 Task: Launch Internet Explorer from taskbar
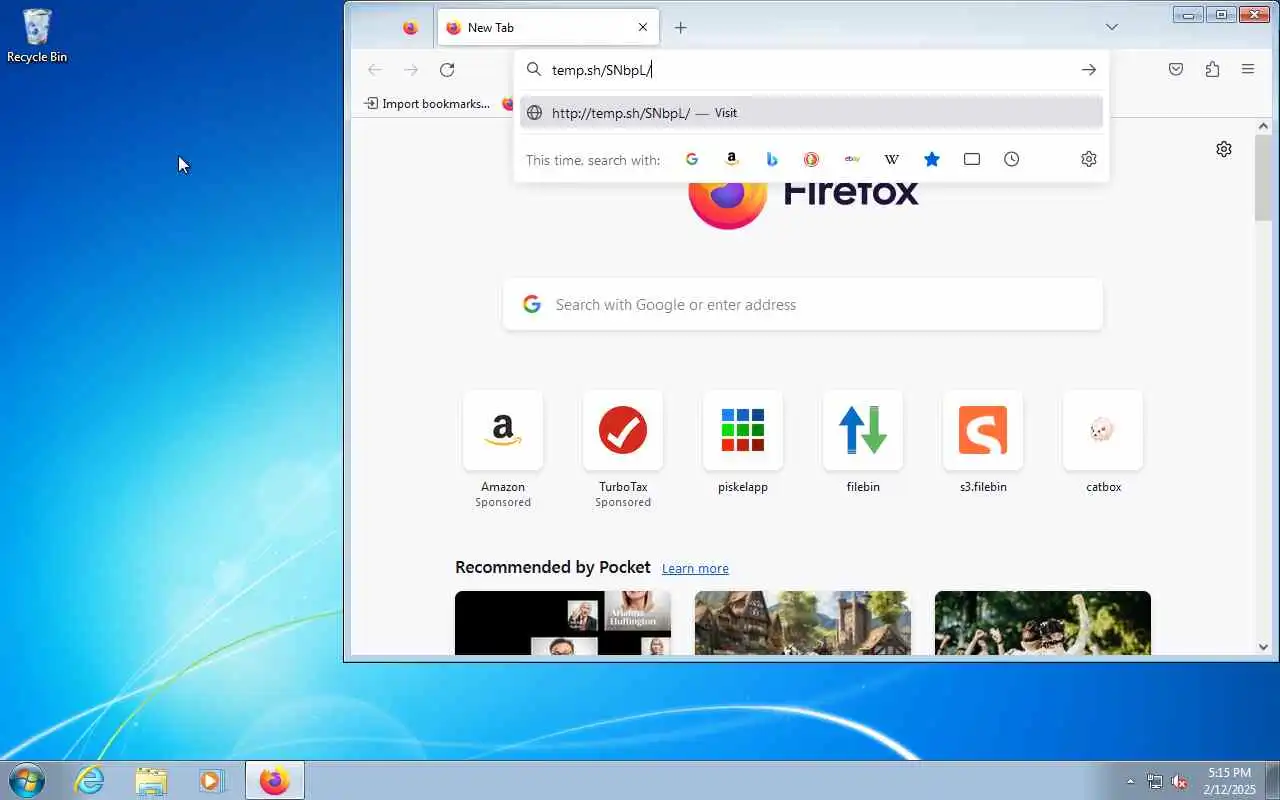tap(90, 780)
